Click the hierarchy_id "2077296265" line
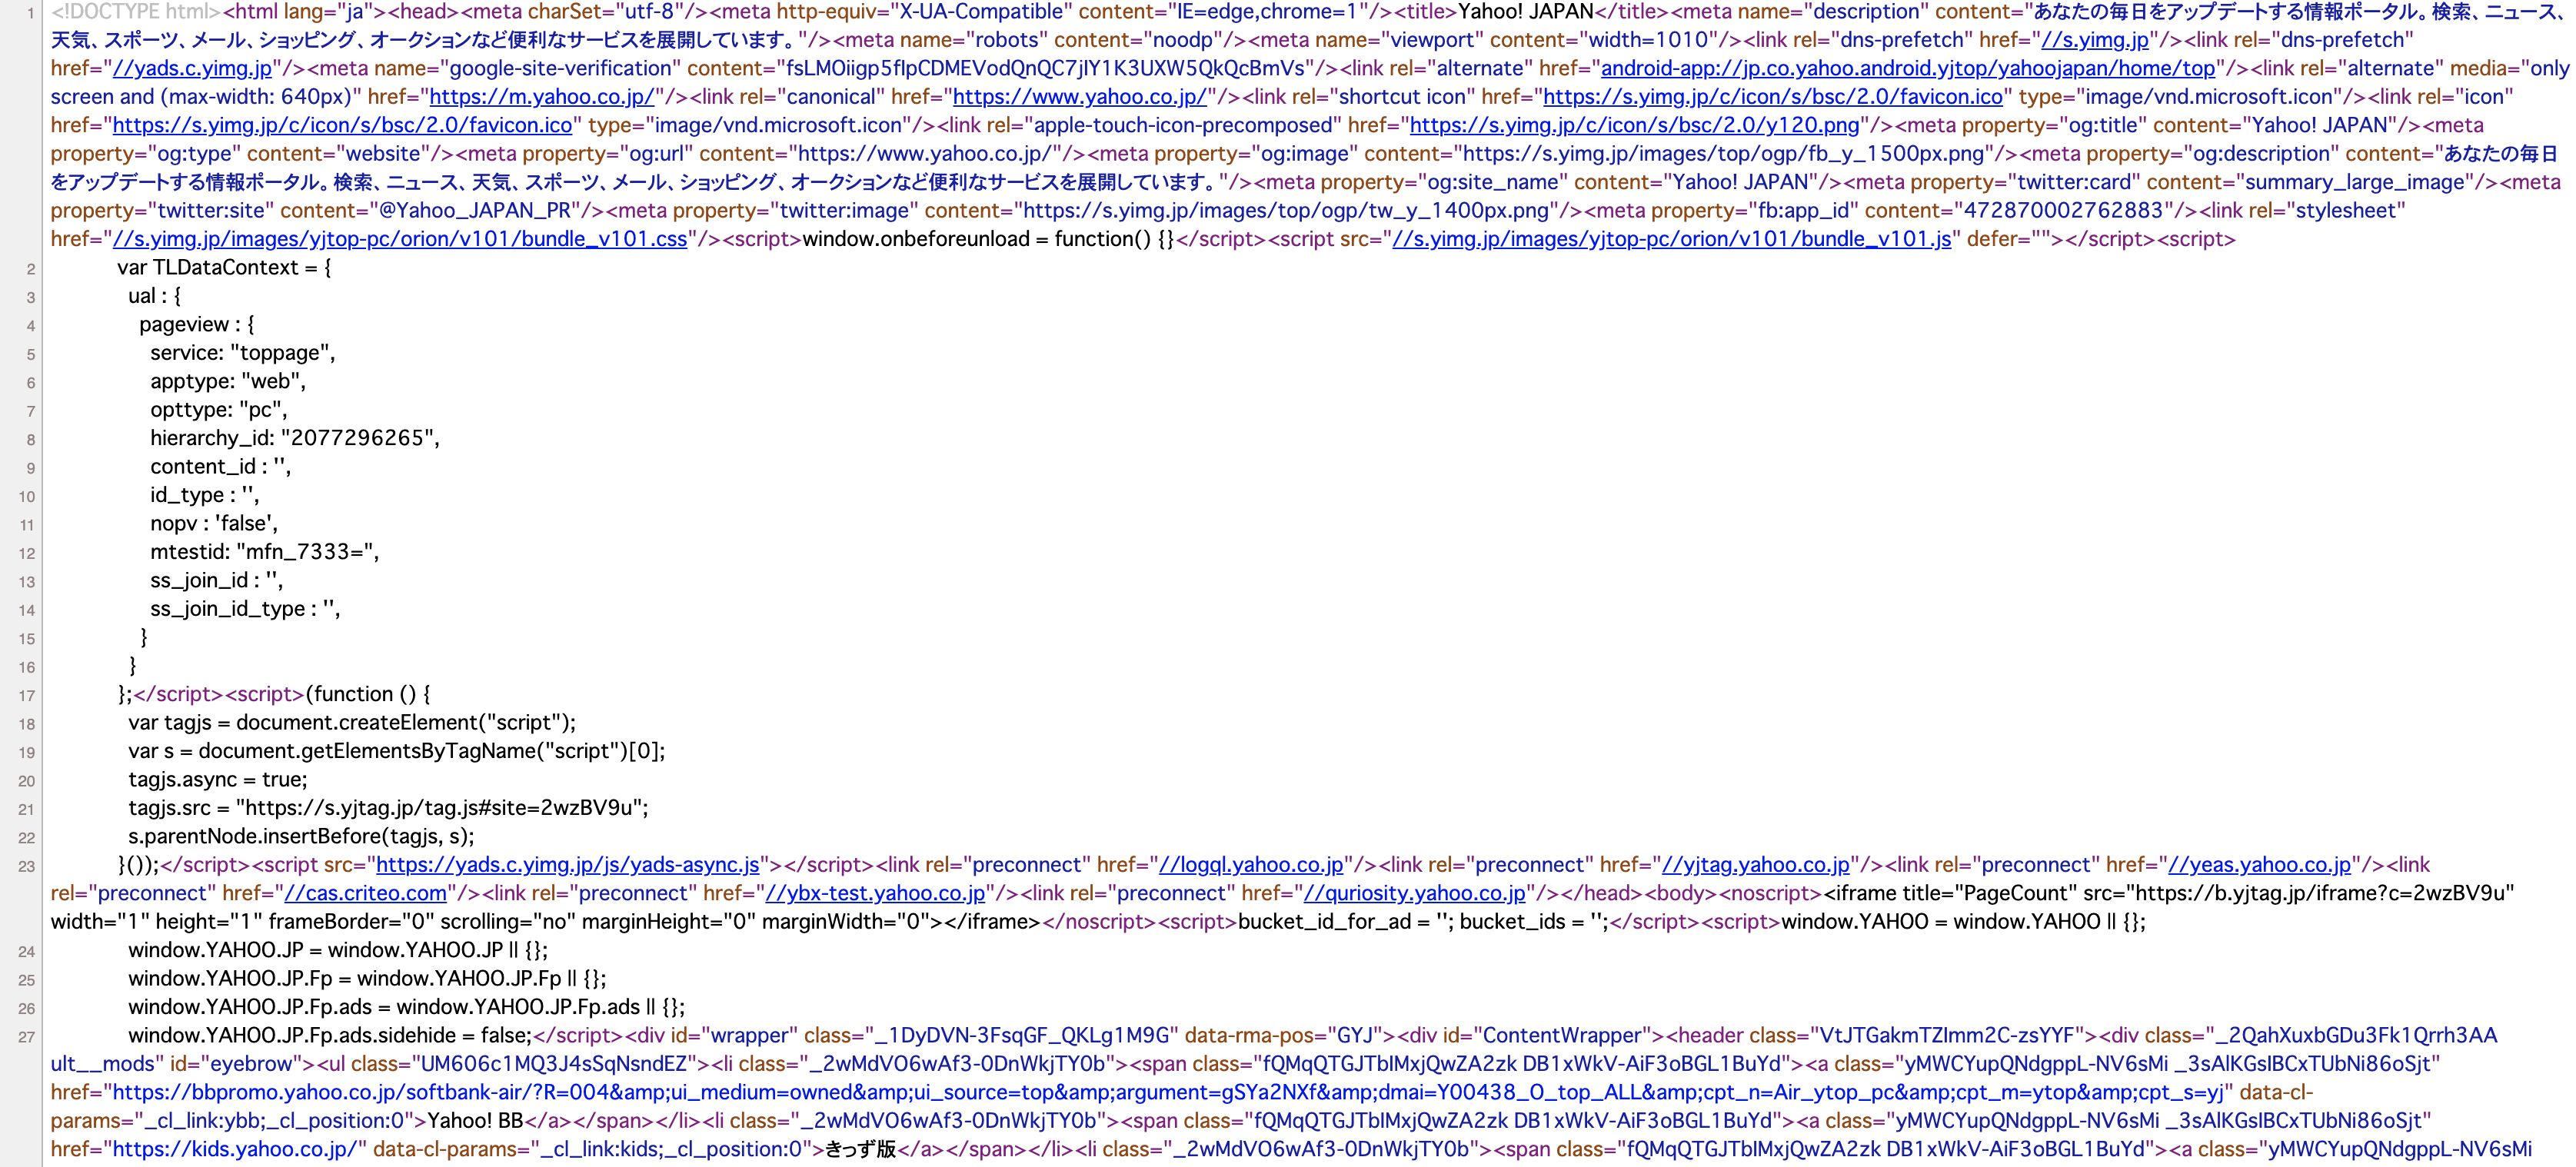The image size is (2576, 1167). [x=295, y=439]
